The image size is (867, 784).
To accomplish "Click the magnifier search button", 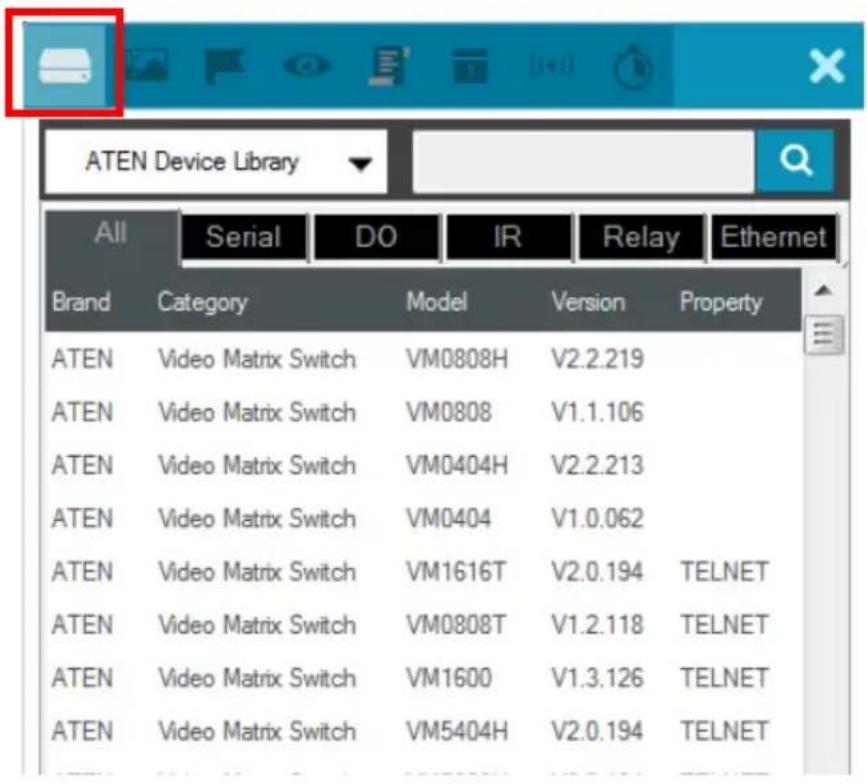I will point(795,161).
